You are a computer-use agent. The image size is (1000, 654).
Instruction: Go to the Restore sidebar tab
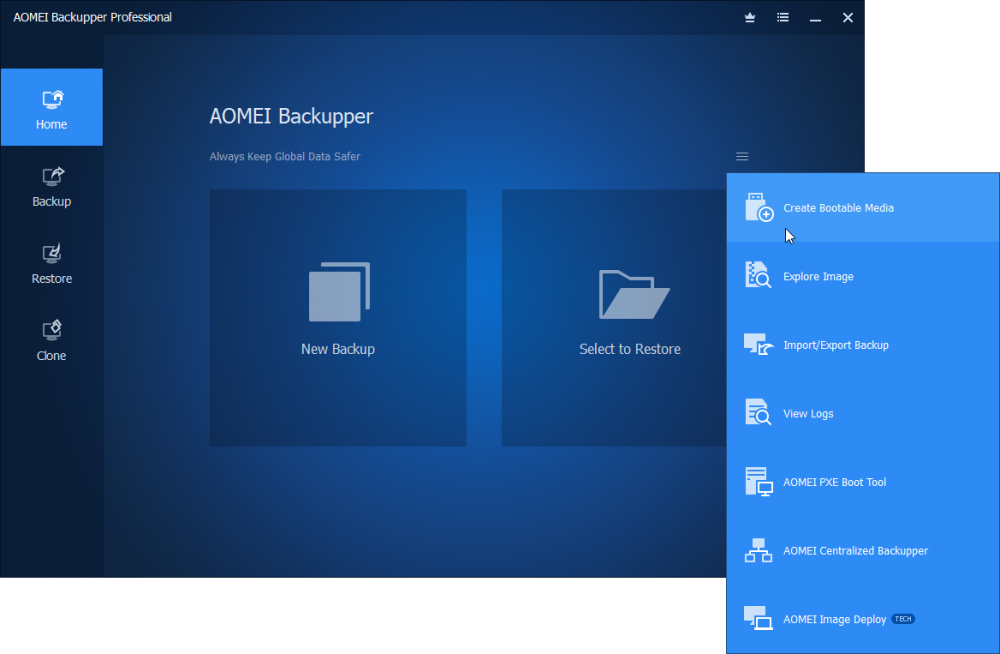[52, 264]
